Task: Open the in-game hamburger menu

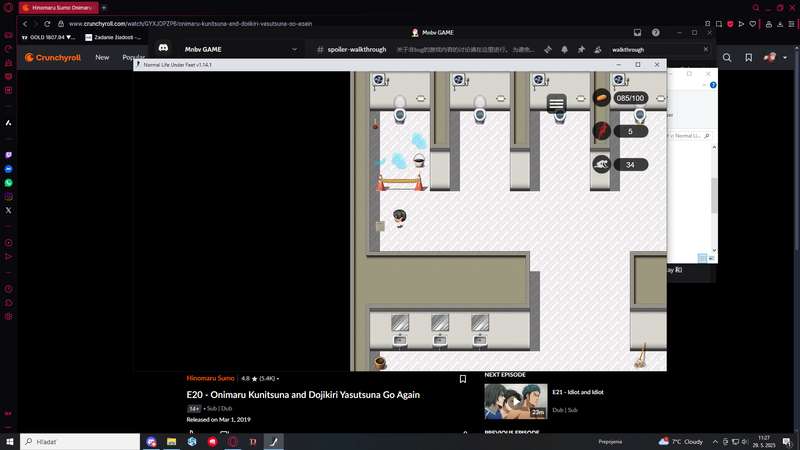Action: [556, 104]
